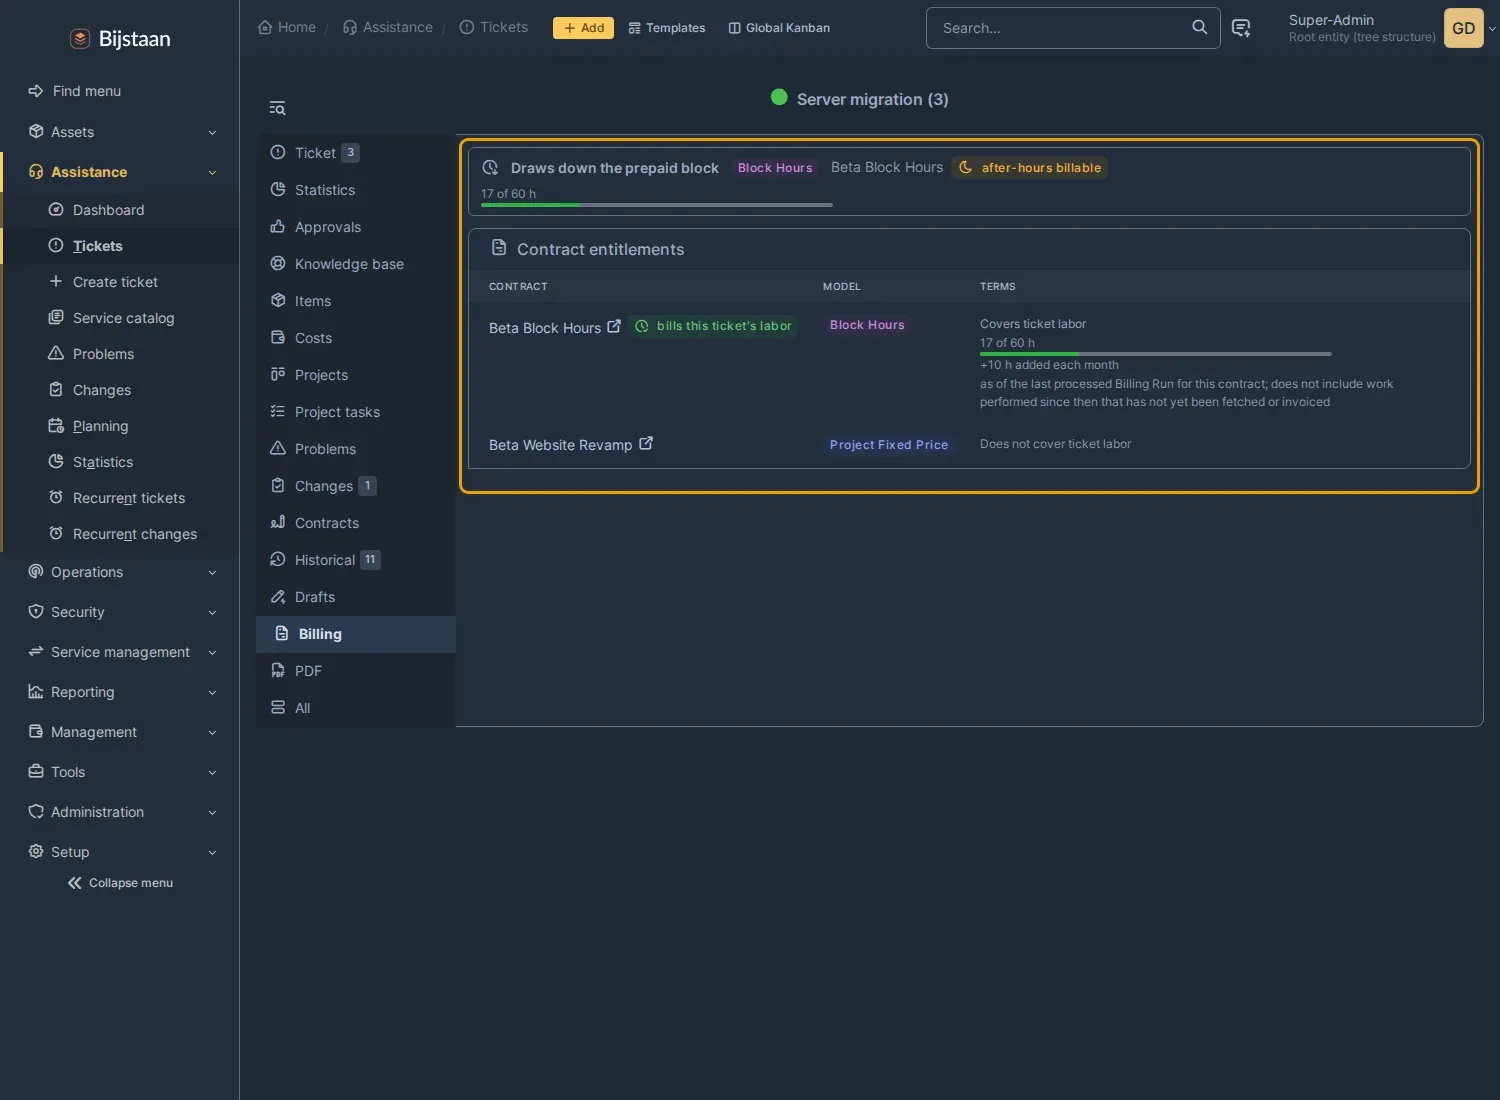Open the chat notes icon beside search

coord(1241,28)
